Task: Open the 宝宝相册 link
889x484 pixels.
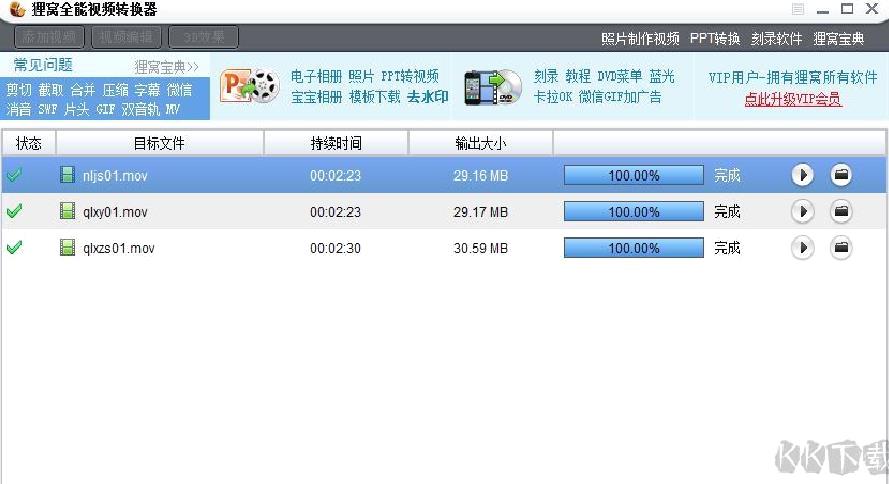Action: tap(316, 97)
